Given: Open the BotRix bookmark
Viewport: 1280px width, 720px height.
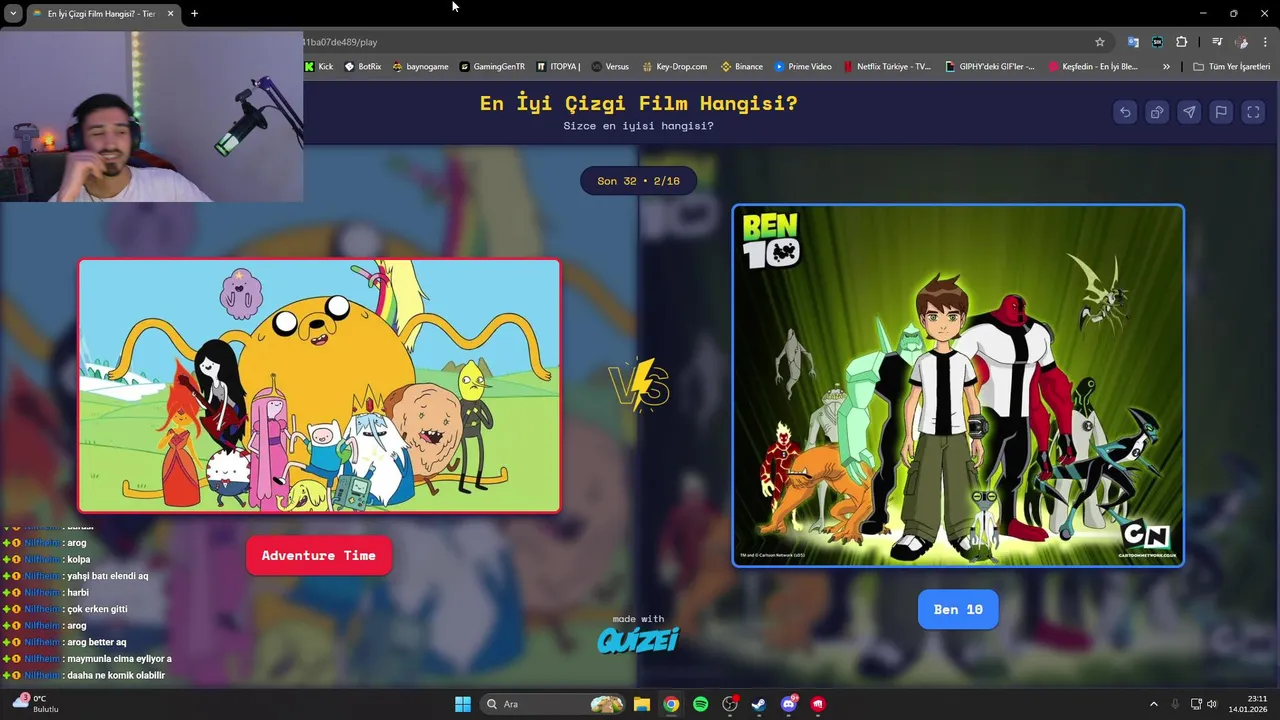Looking at the screenshot, I should [363, 67].
